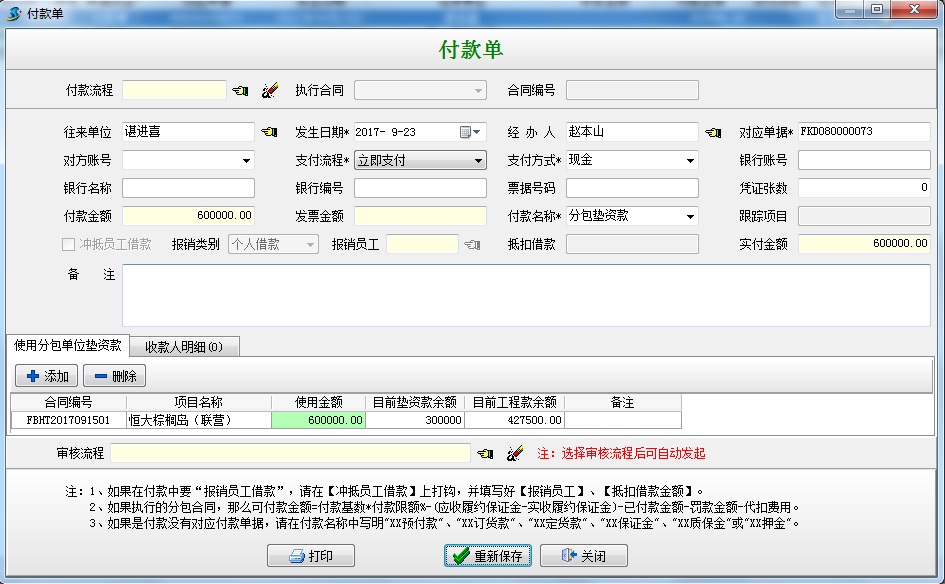945x584 pixels.
Task: Click the eraser clear icon beside 付款流程
Action: [269, 91]
